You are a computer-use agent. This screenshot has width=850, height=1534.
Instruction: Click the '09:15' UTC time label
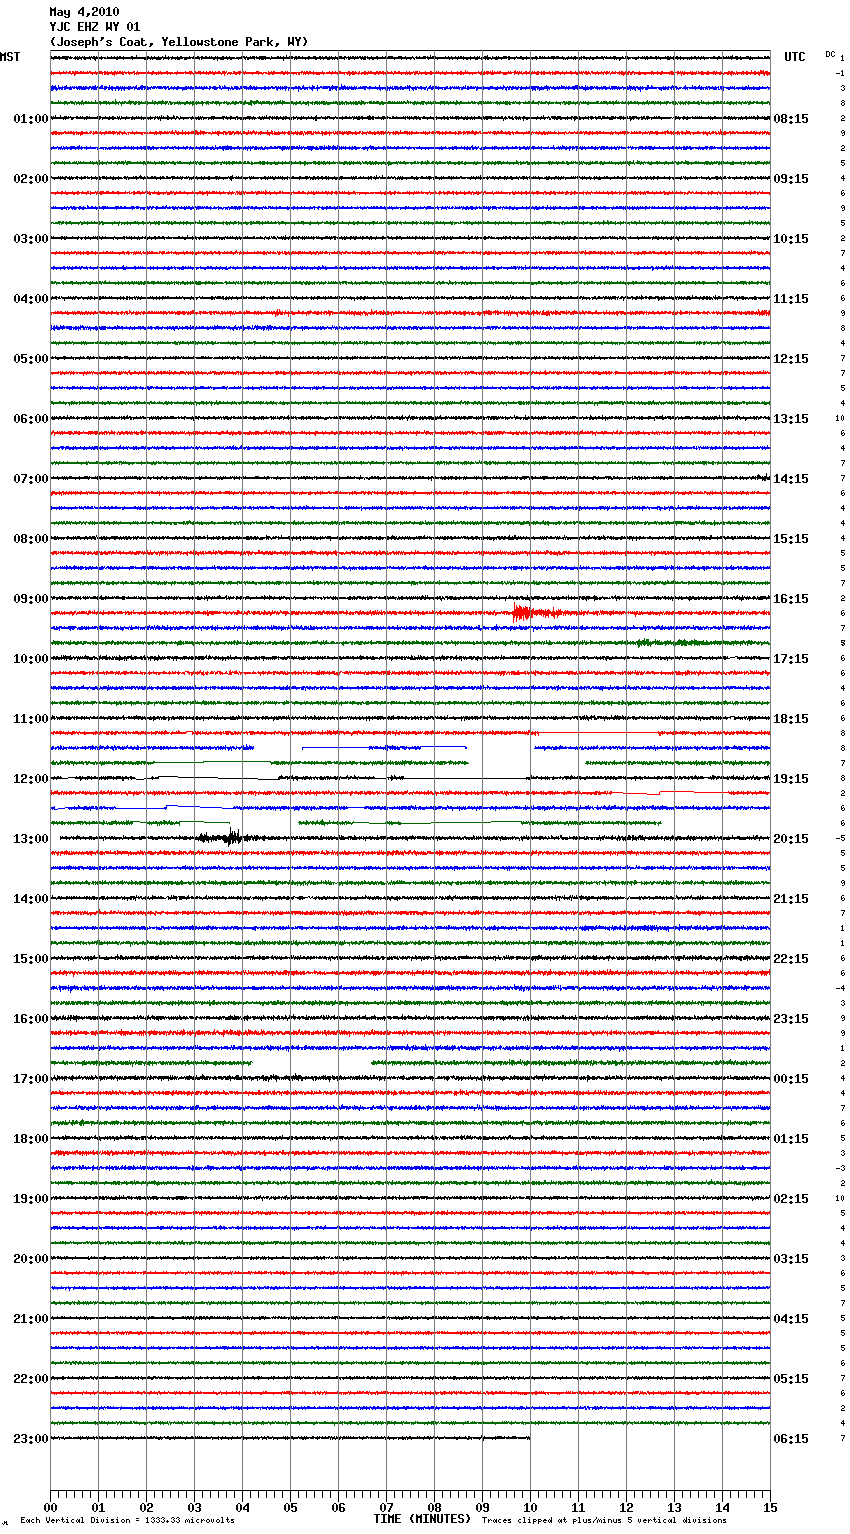click(x=791, y=179)
